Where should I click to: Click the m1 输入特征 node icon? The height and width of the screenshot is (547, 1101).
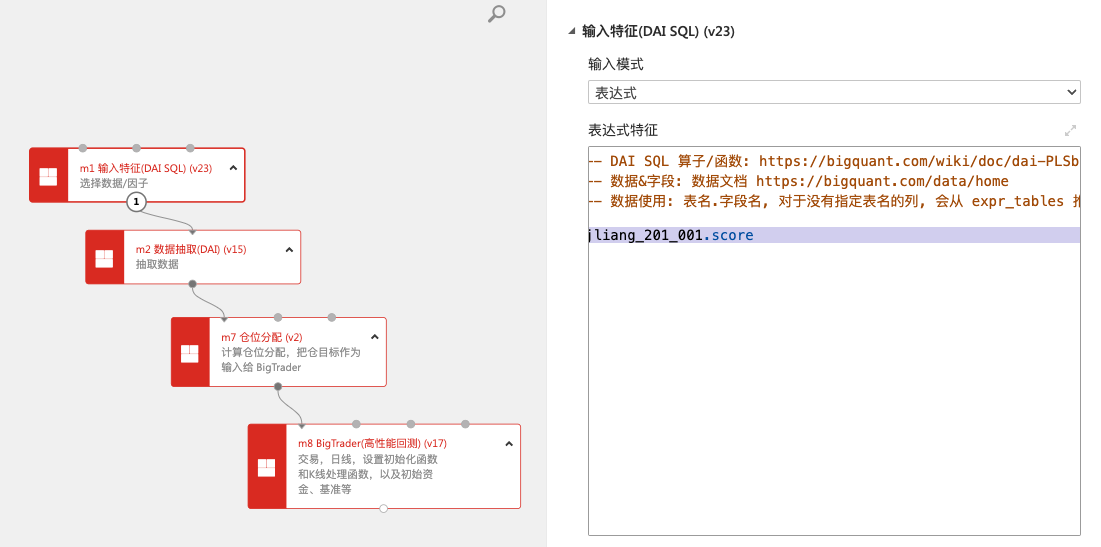pyautogui.click(x=48, y=176)
